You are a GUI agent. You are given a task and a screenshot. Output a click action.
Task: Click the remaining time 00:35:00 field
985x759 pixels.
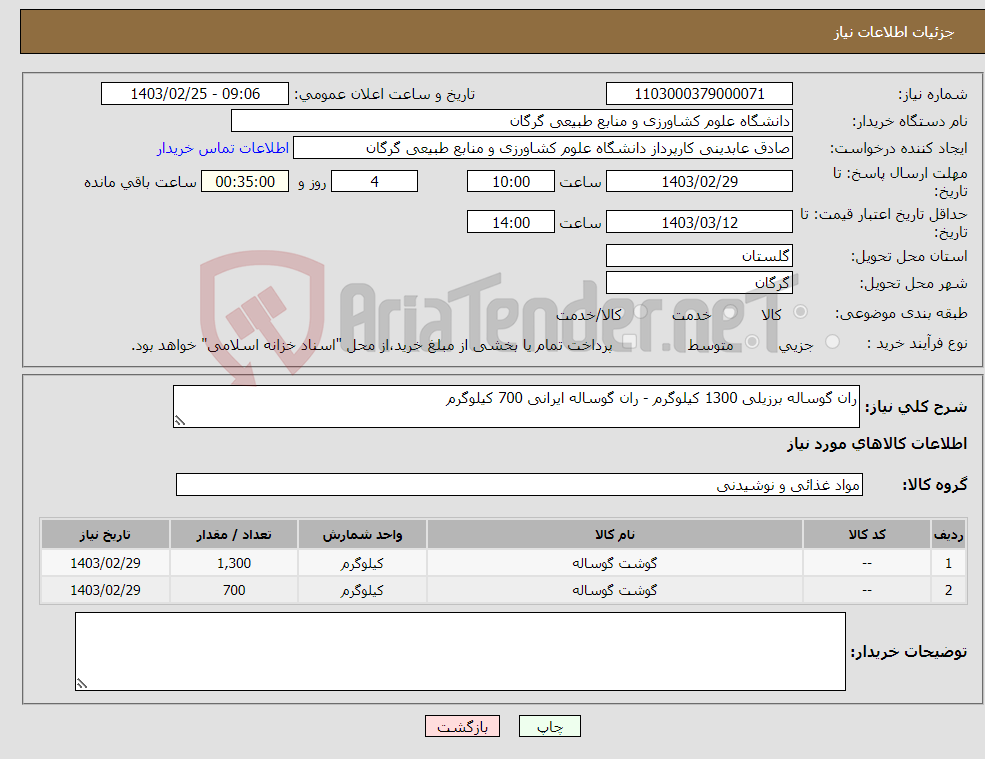pyautogui.click(x=245, y=182)
